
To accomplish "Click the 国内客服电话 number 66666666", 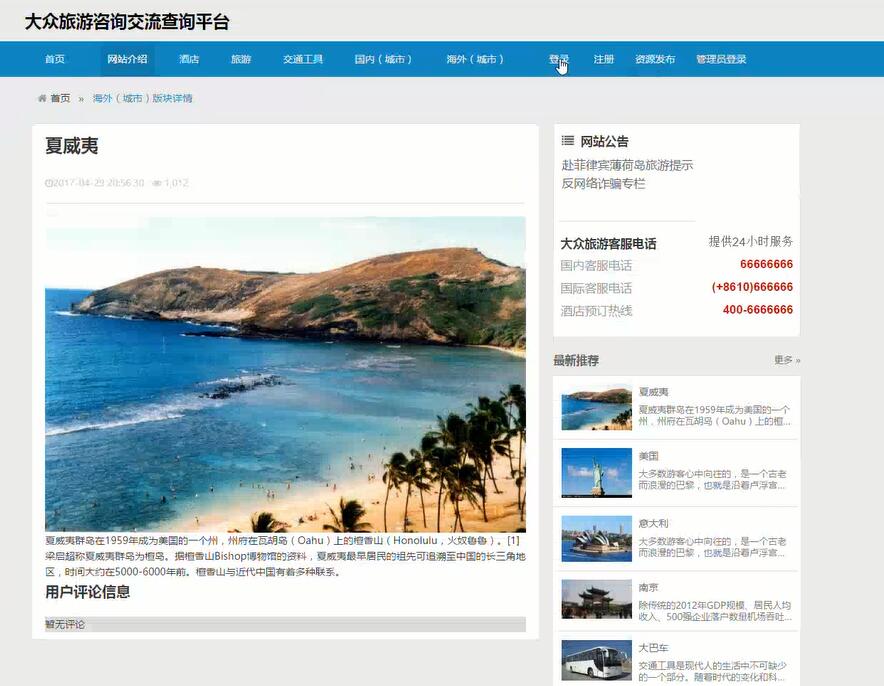I will tap(766, 264).
